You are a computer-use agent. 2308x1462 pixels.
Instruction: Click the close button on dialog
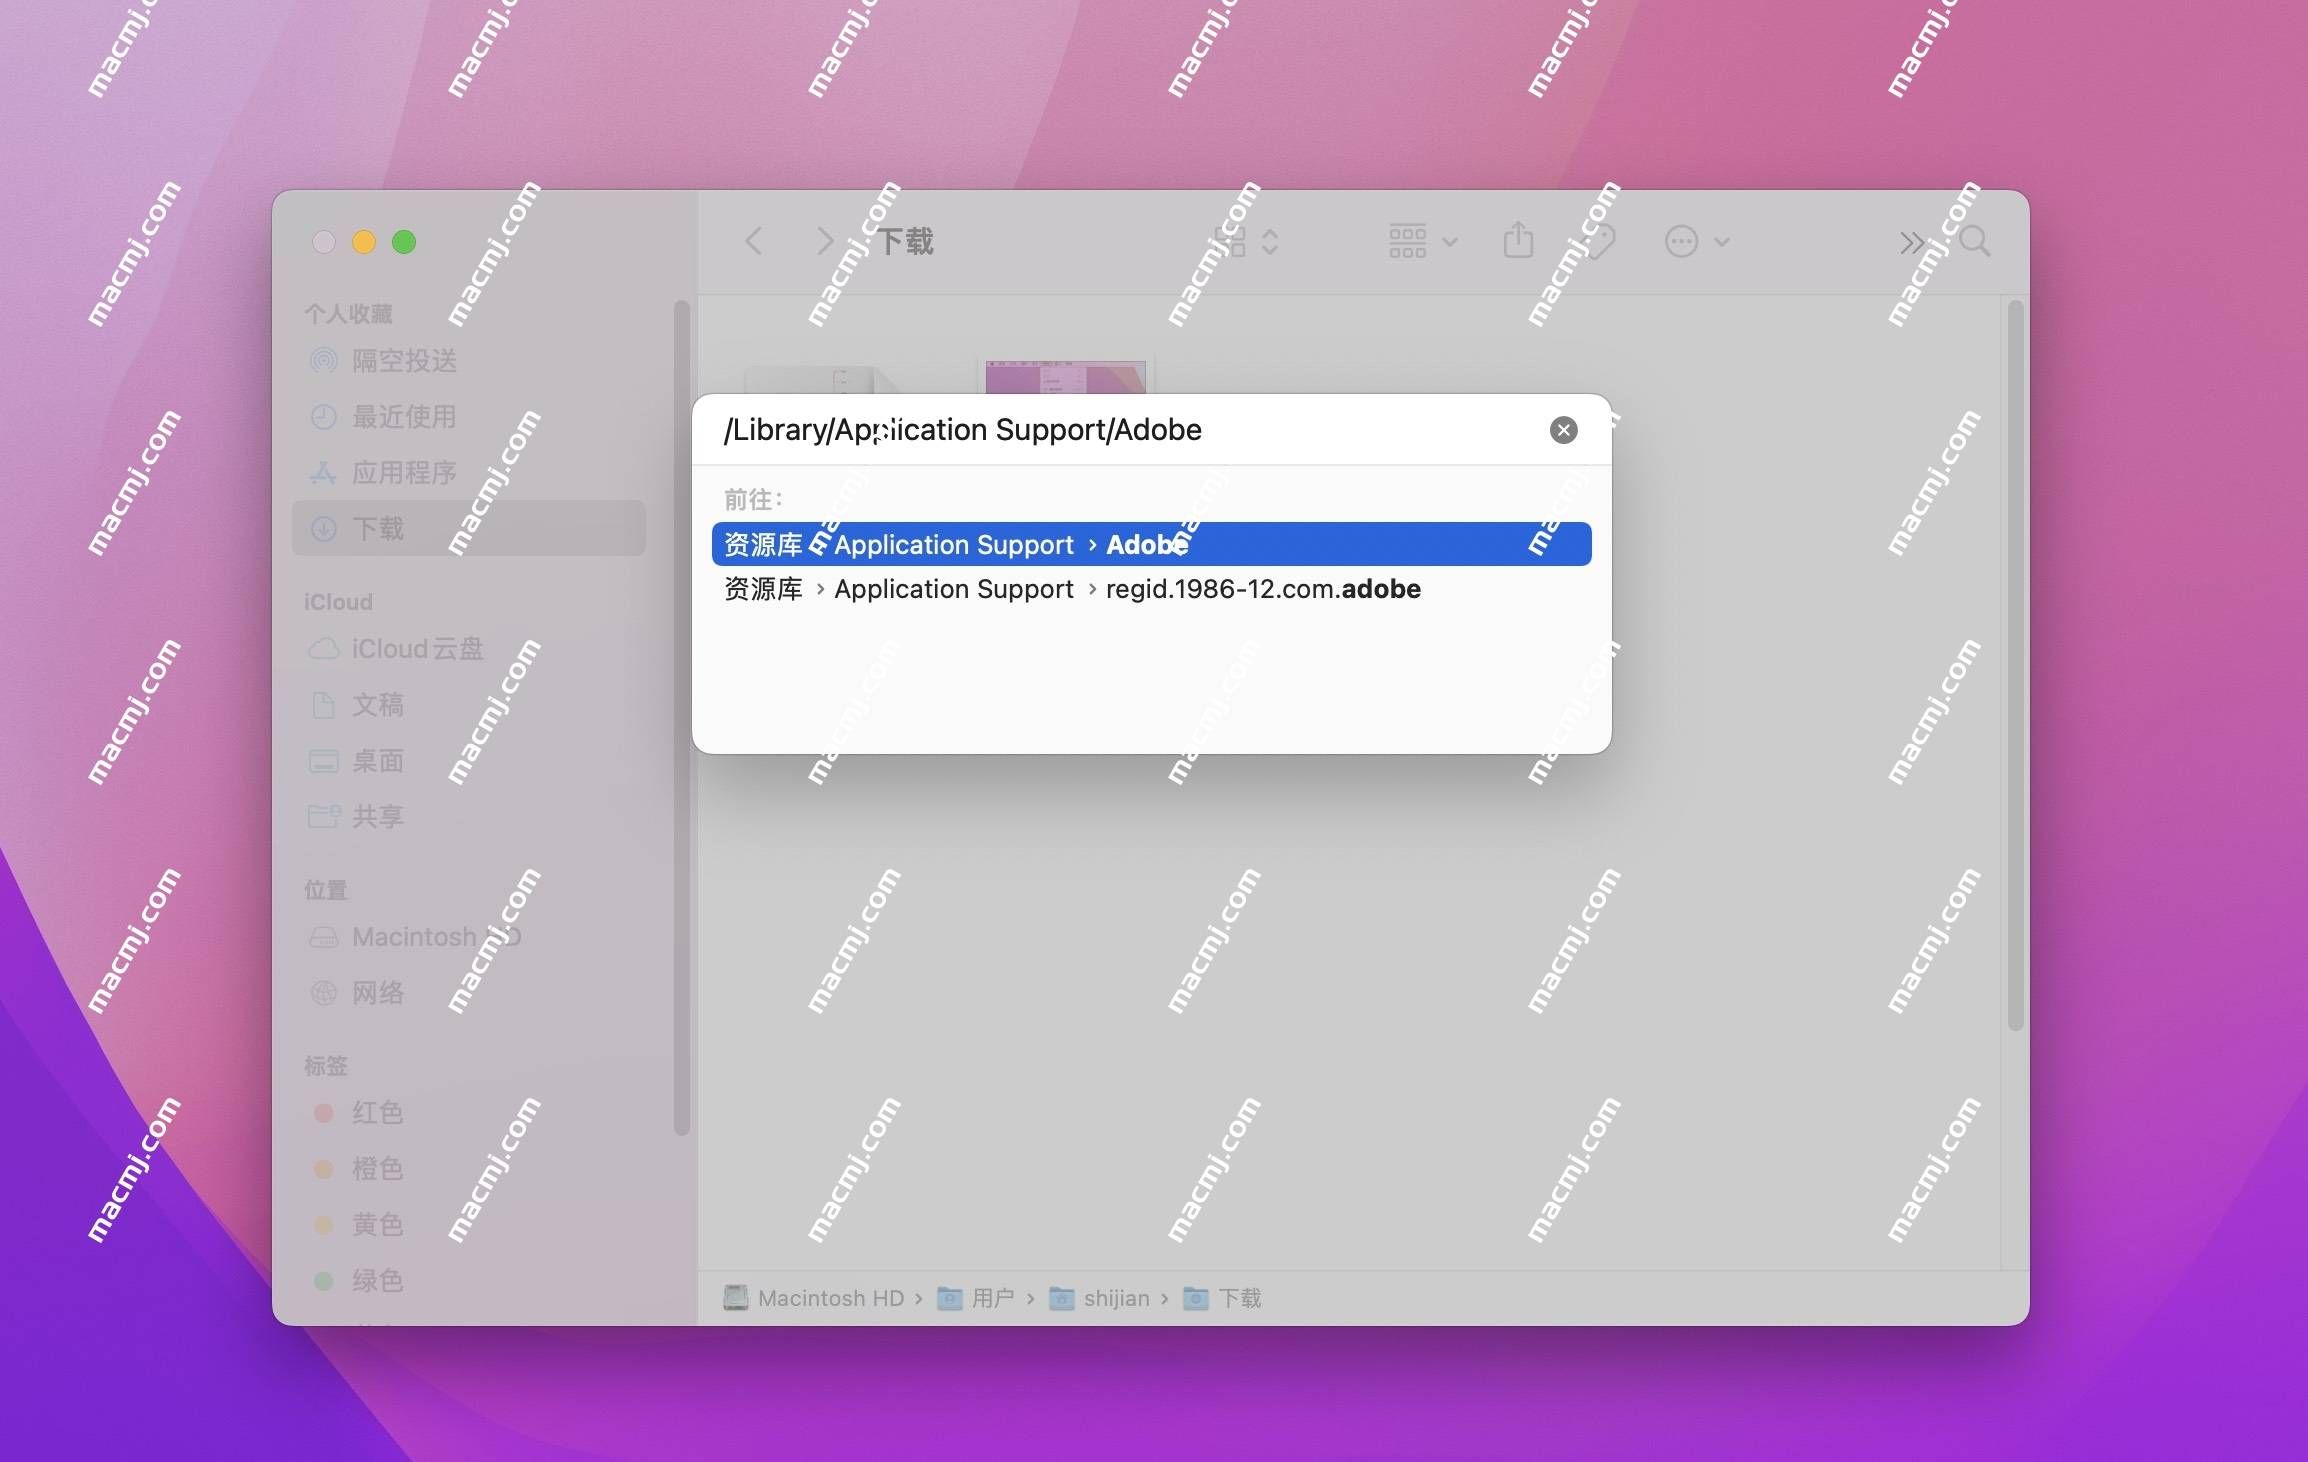(1563, 431)
